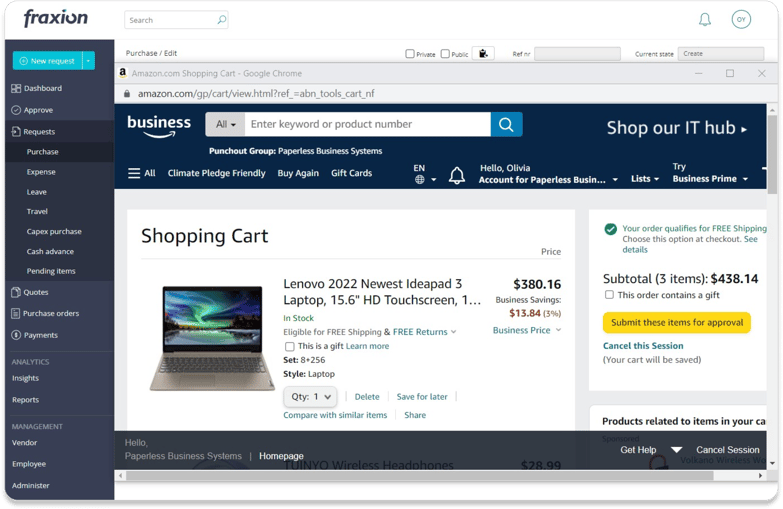Click the paste icon beside Public checkbox
Image resolution: width=783 pixels, height=509 pixels.
[483, 53]
